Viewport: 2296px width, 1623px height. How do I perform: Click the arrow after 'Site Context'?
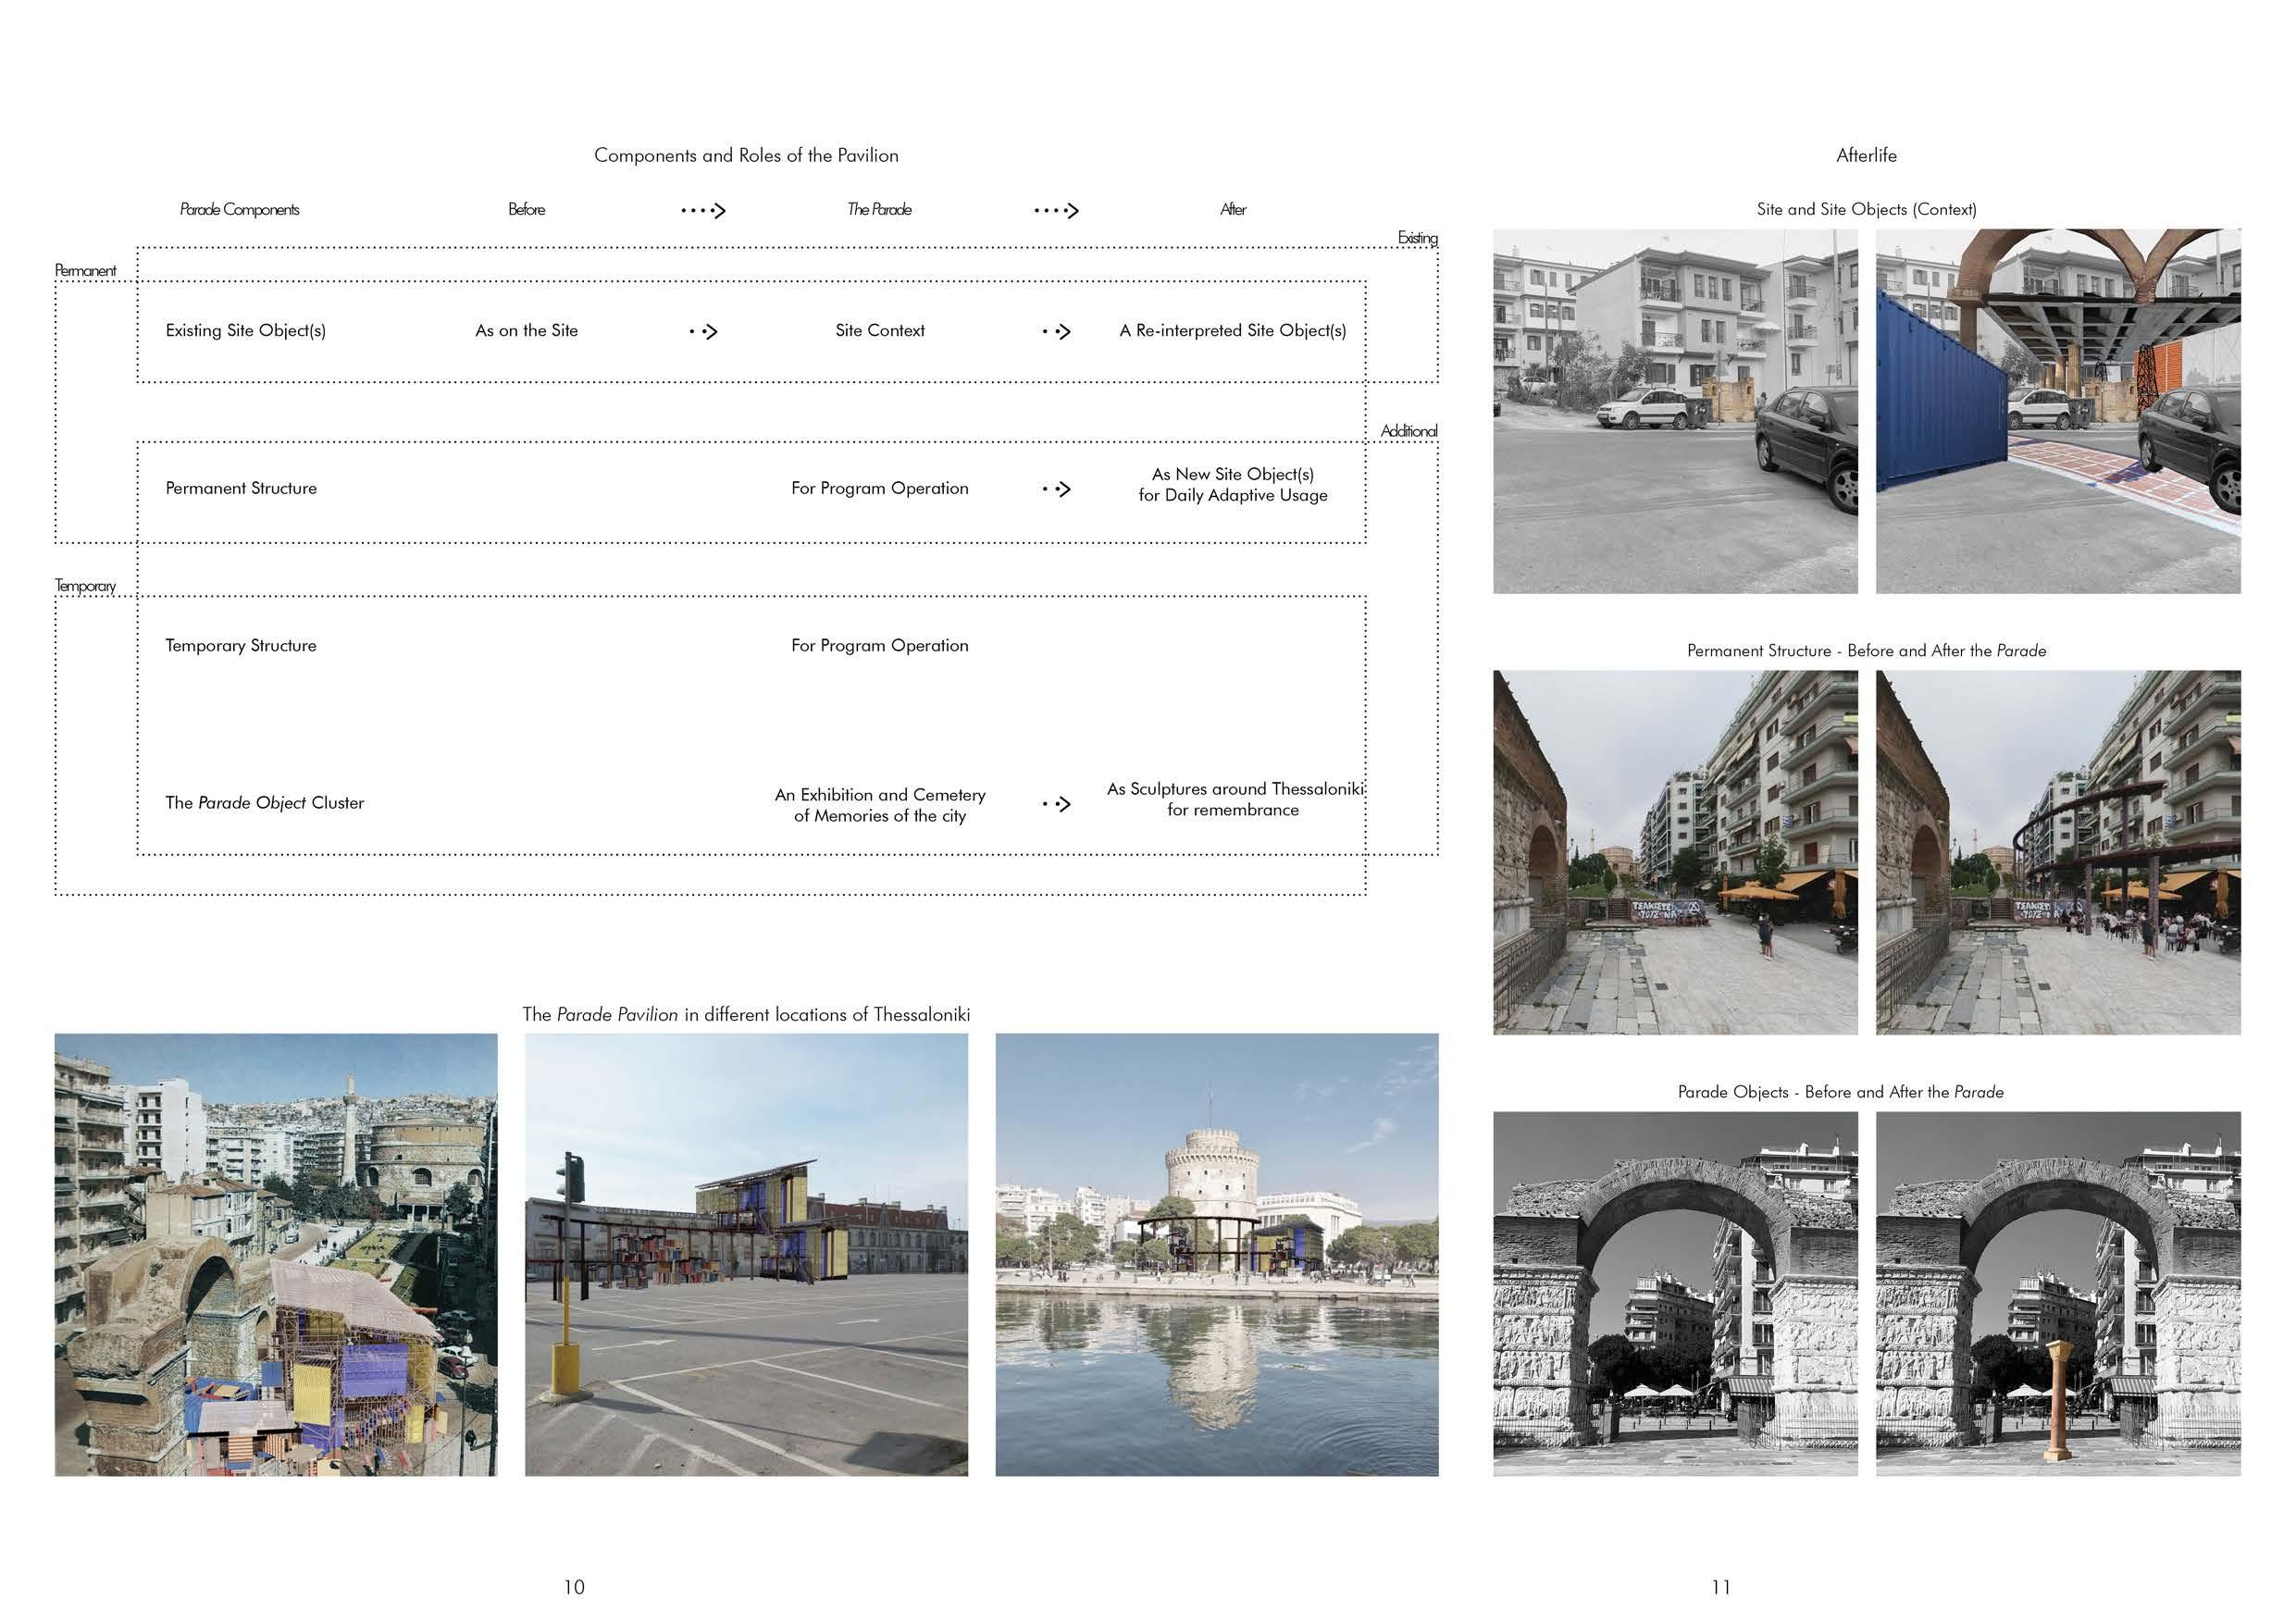click(x=1057, y=331)
